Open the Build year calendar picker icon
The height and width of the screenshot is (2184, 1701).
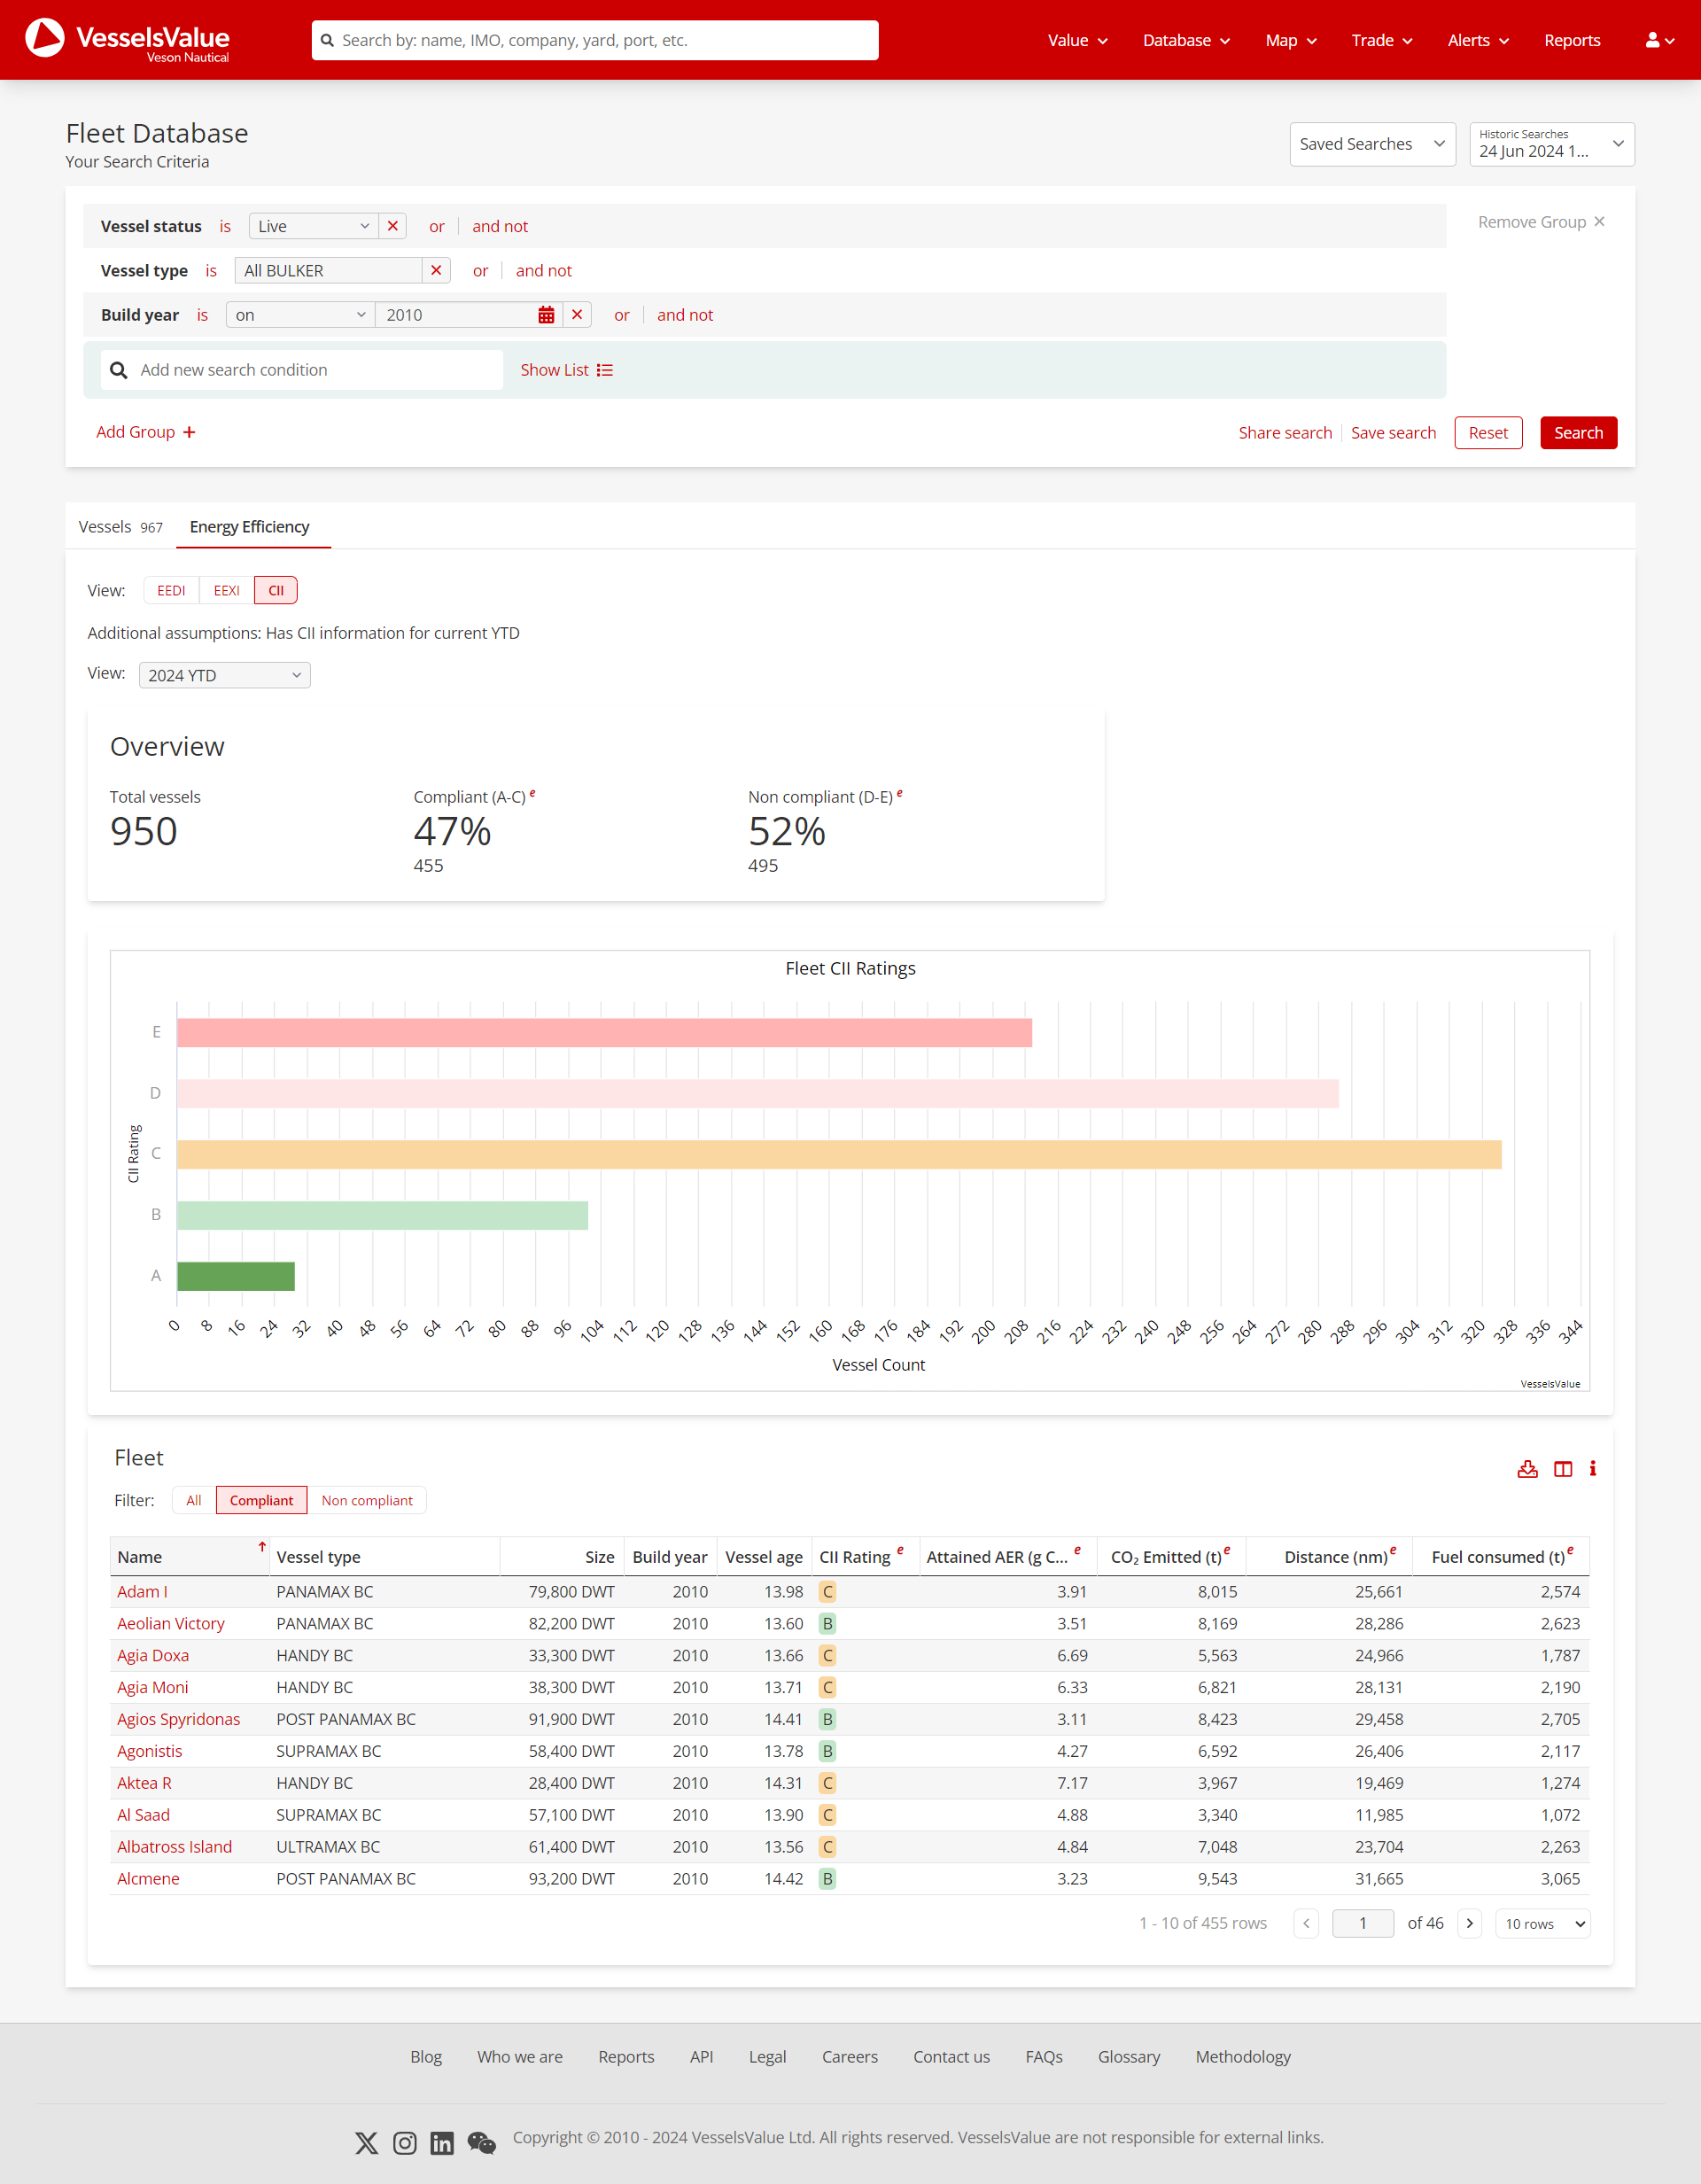pyautogui.click(x=546, y=315)
